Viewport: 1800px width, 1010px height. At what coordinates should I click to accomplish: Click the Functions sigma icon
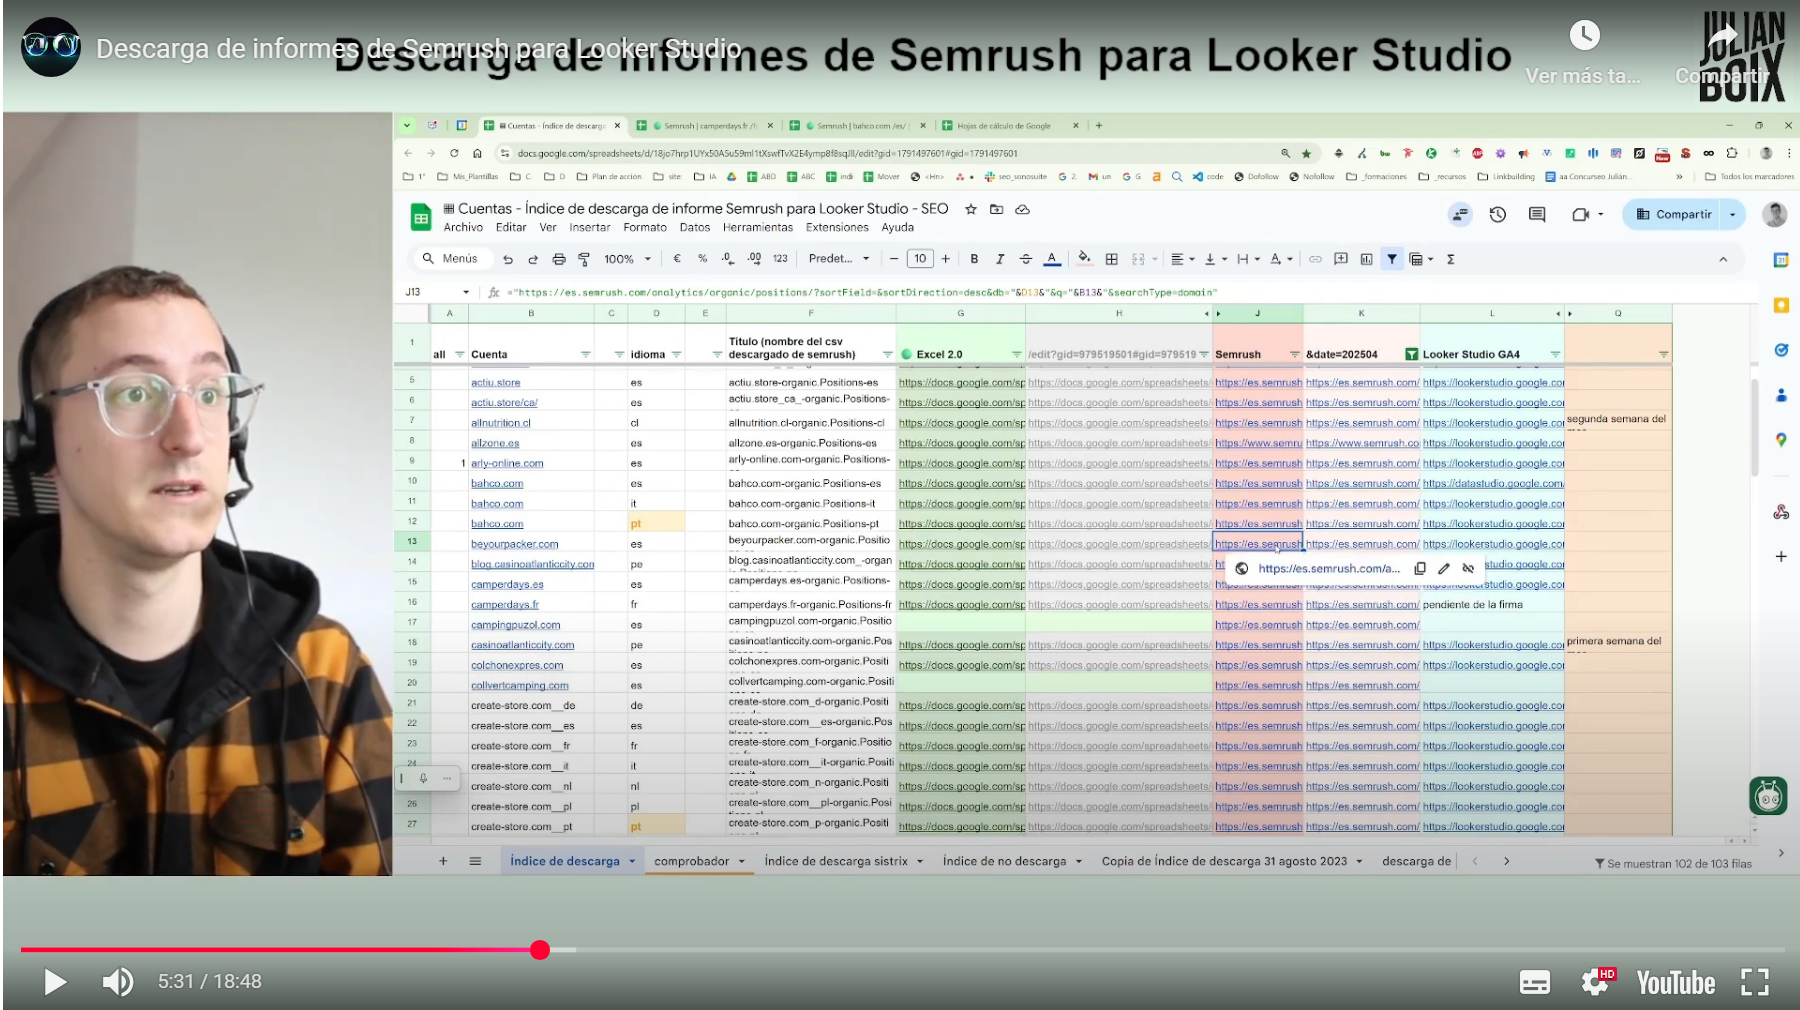(1450, 259)
